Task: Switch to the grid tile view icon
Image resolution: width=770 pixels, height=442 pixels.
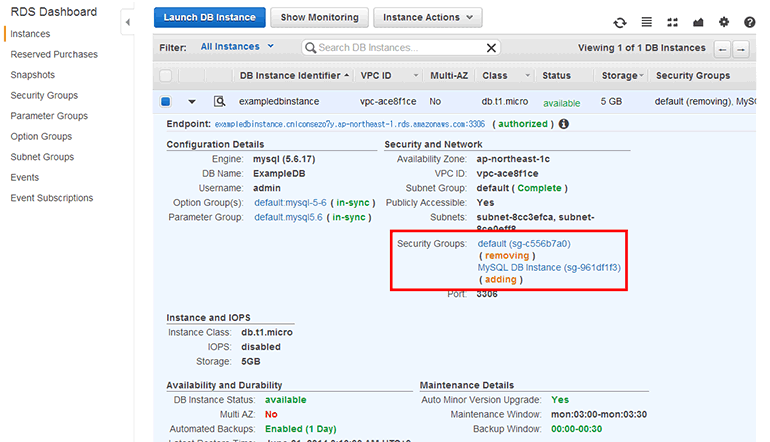Action: (x=672, y=22)
